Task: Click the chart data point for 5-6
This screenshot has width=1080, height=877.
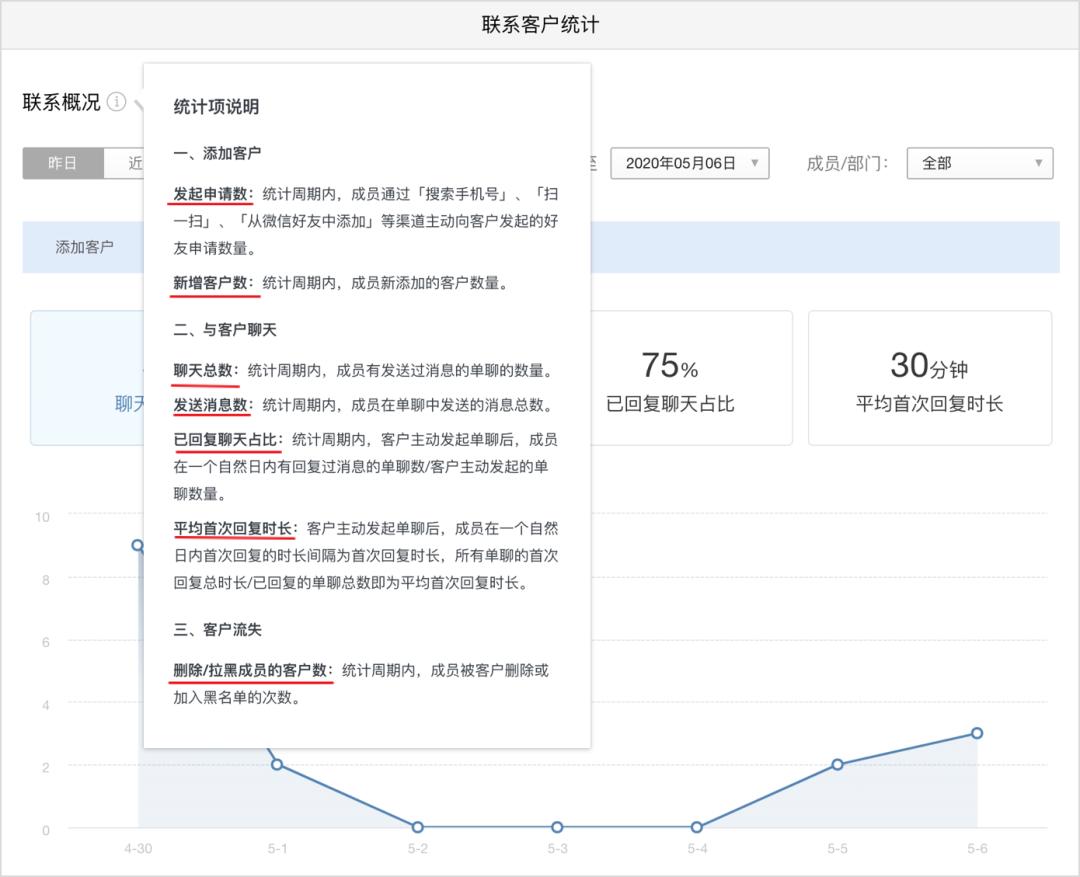Action: click(x=977, y=733)
